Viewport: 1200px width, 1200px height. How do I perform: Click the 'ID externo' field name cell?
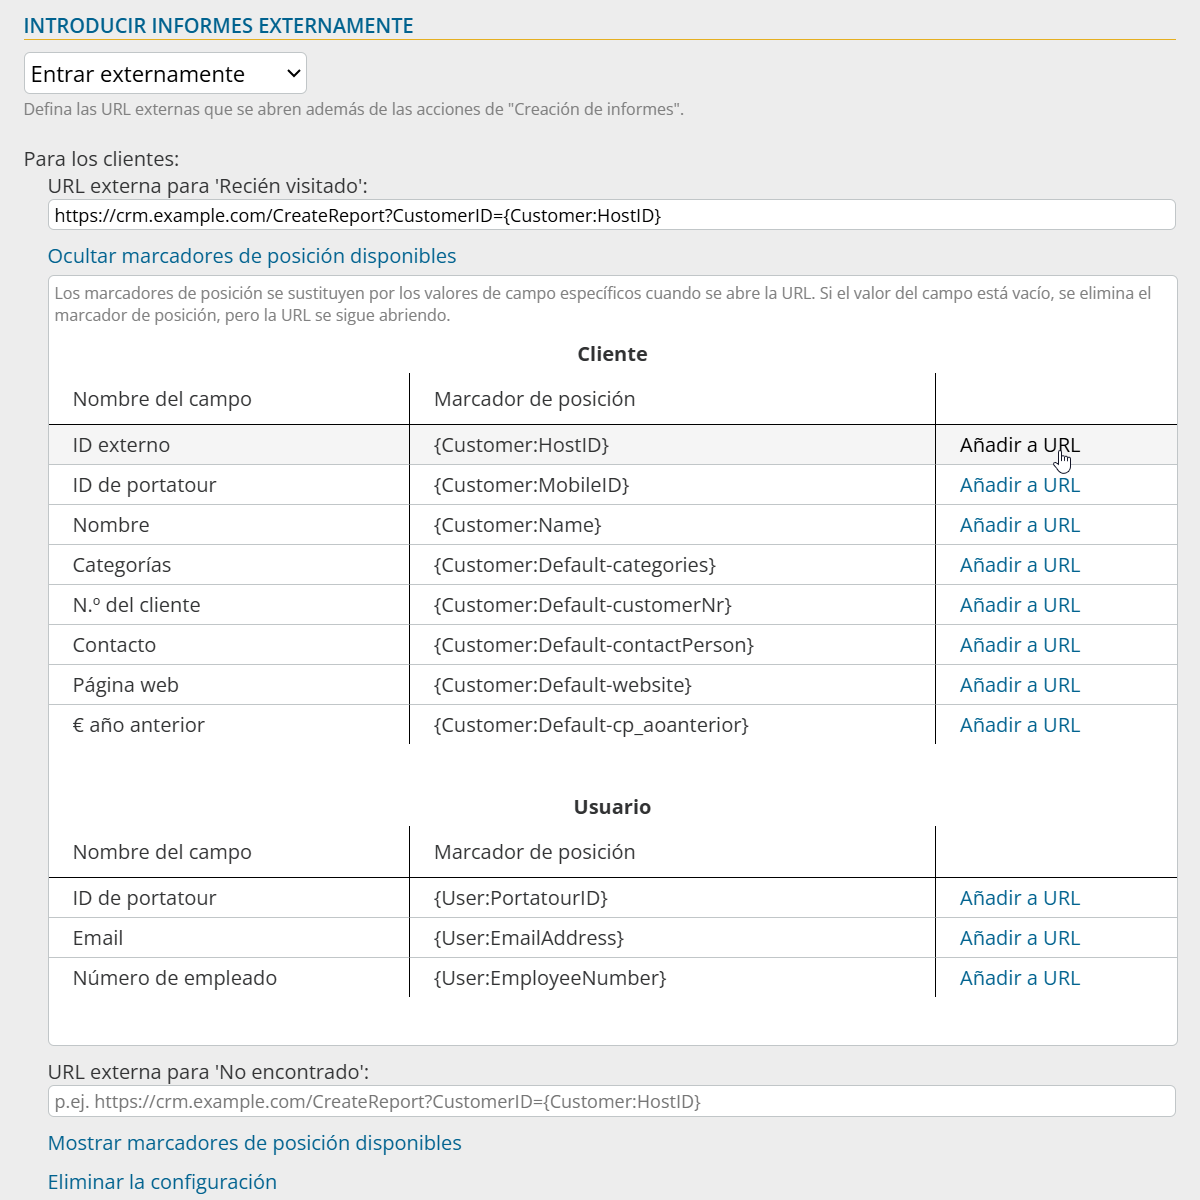tap(121, 445)
